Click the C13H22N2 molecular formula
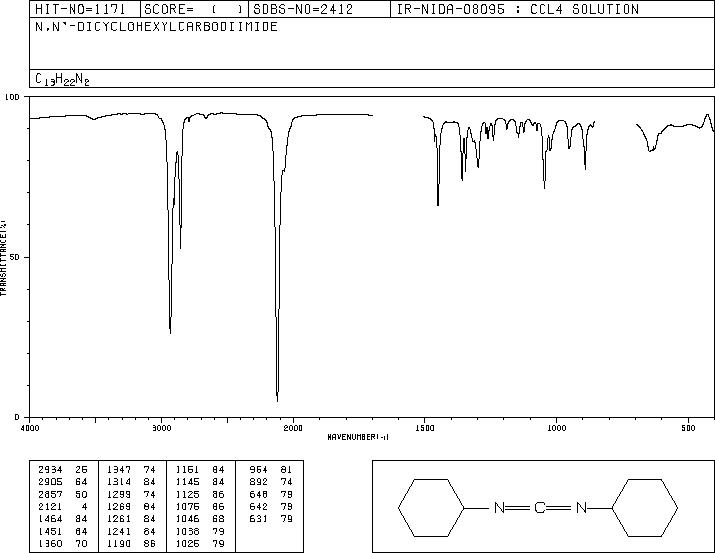This screenshot has height=553, width=715. point(62,79)
